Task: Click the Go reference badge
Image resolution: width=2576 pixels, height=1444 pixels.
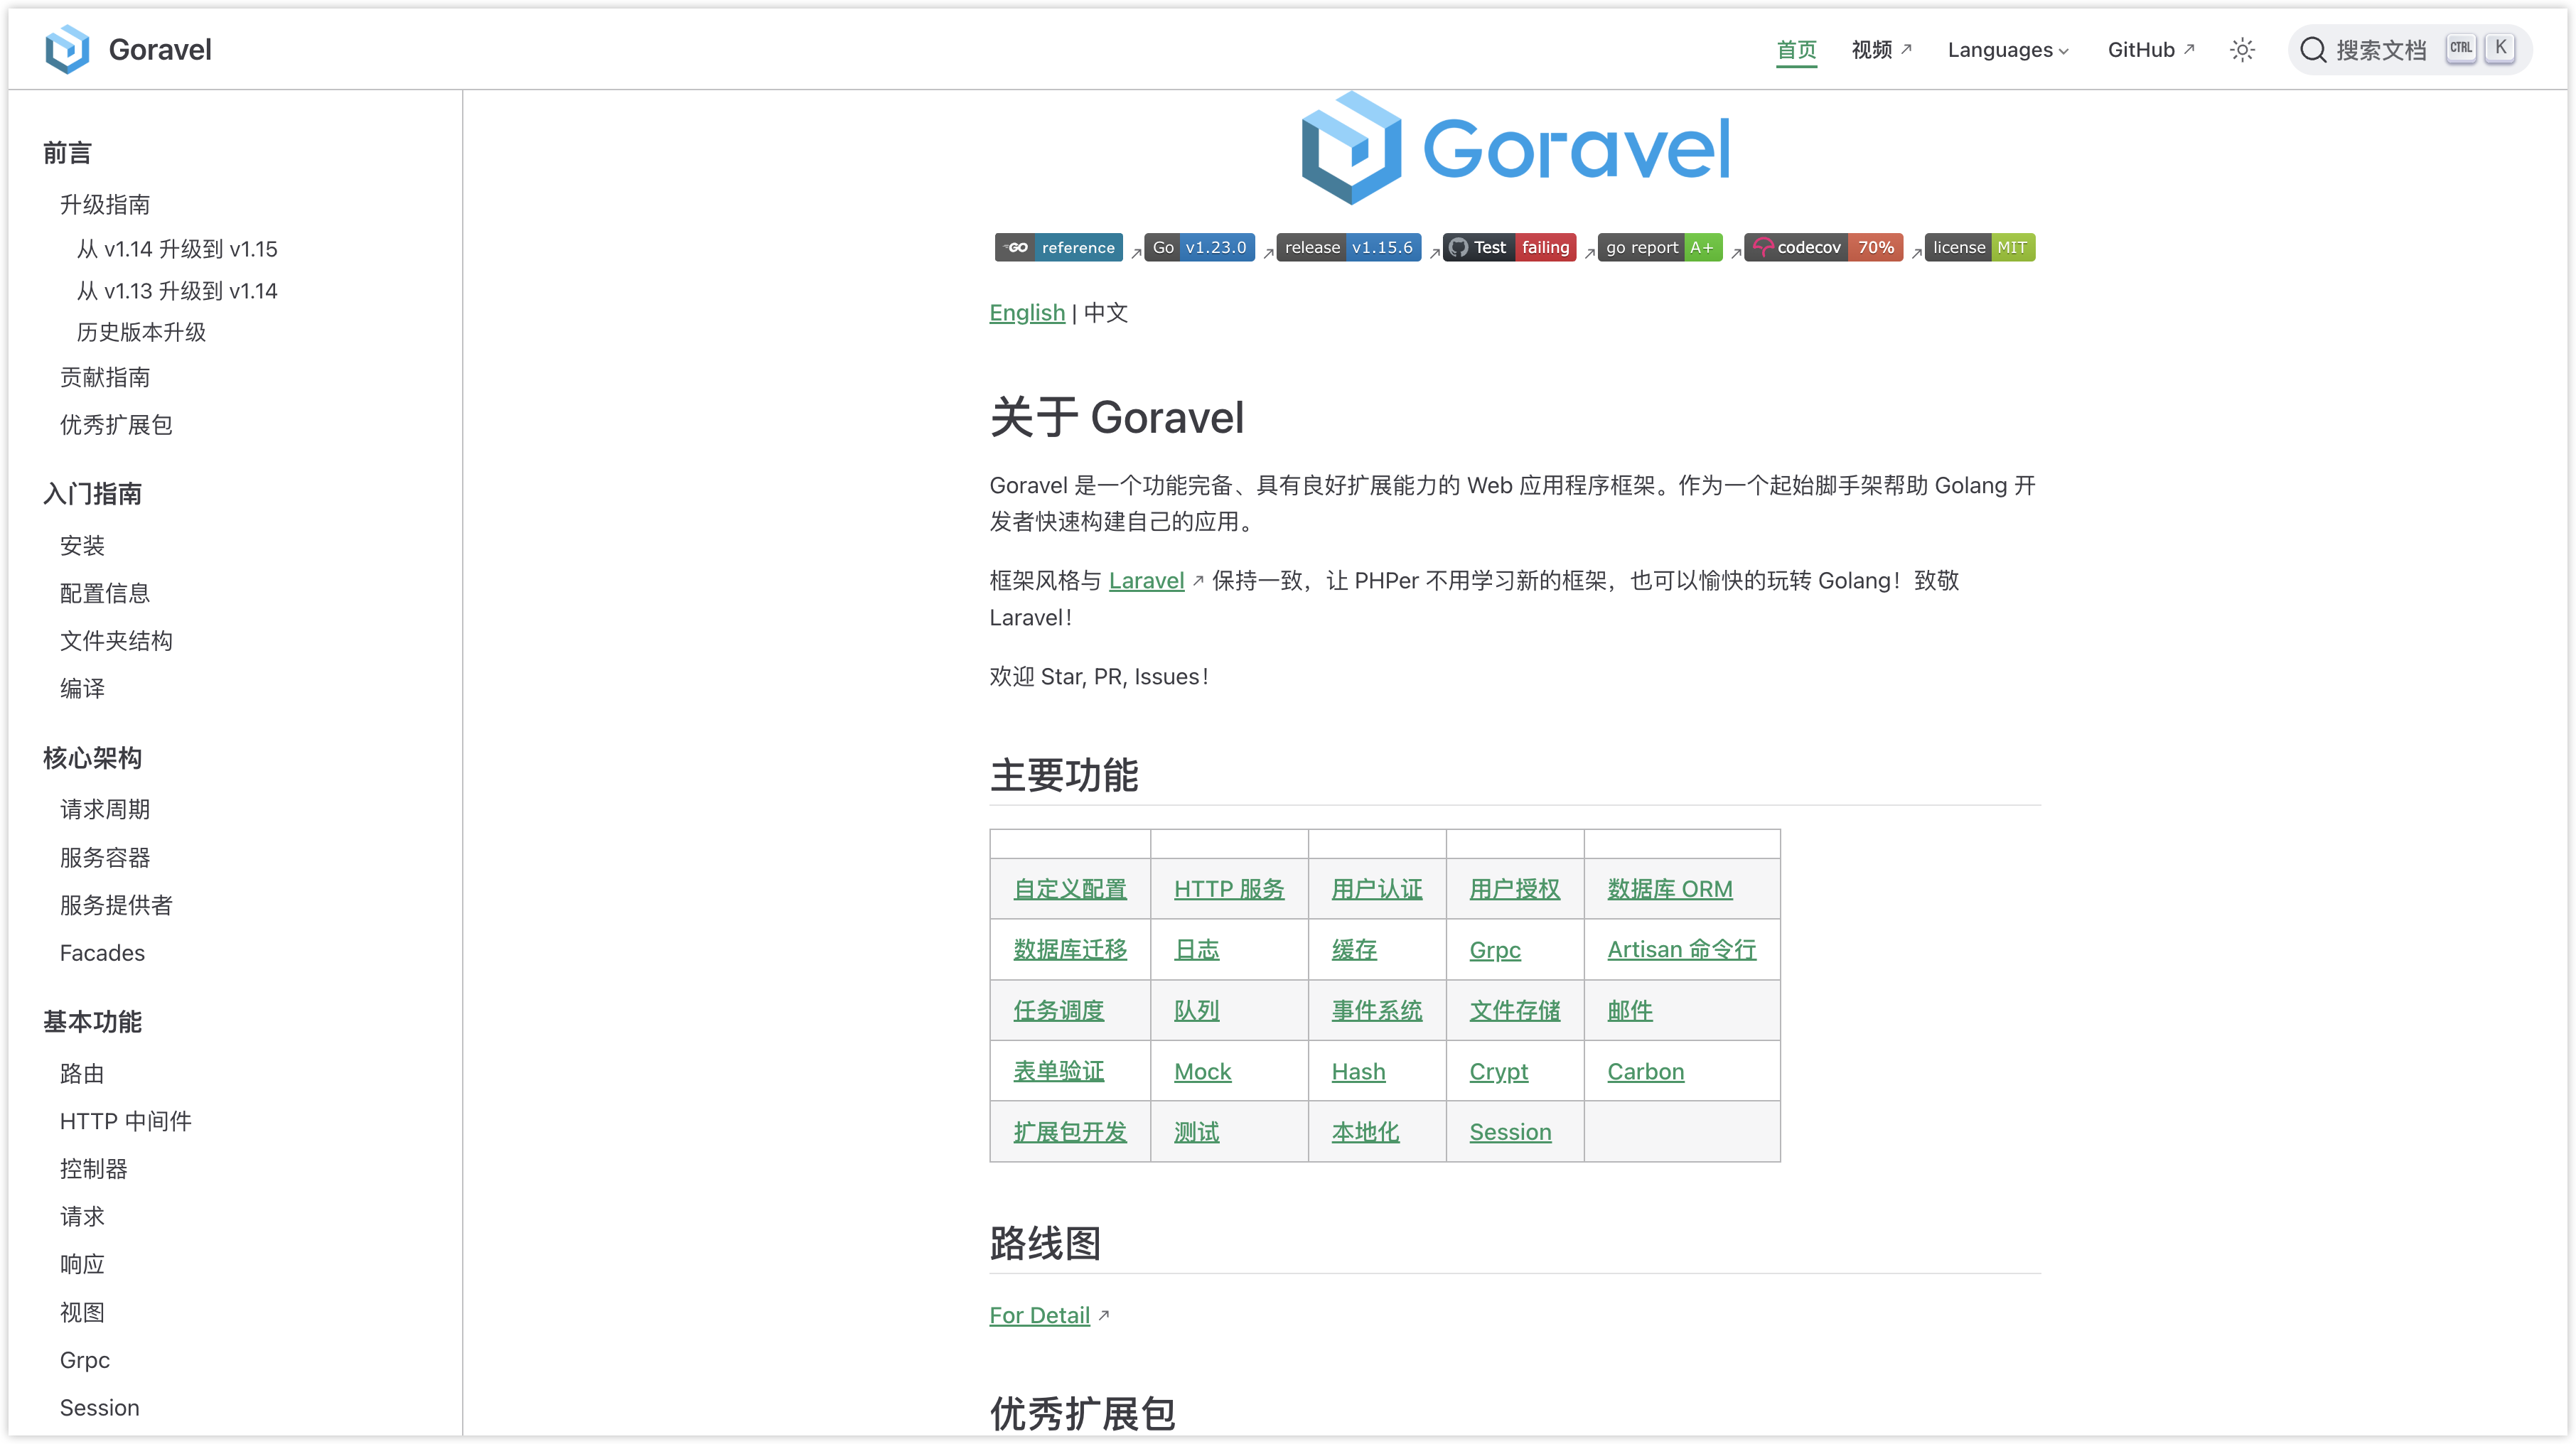Action: point(1058,247)
